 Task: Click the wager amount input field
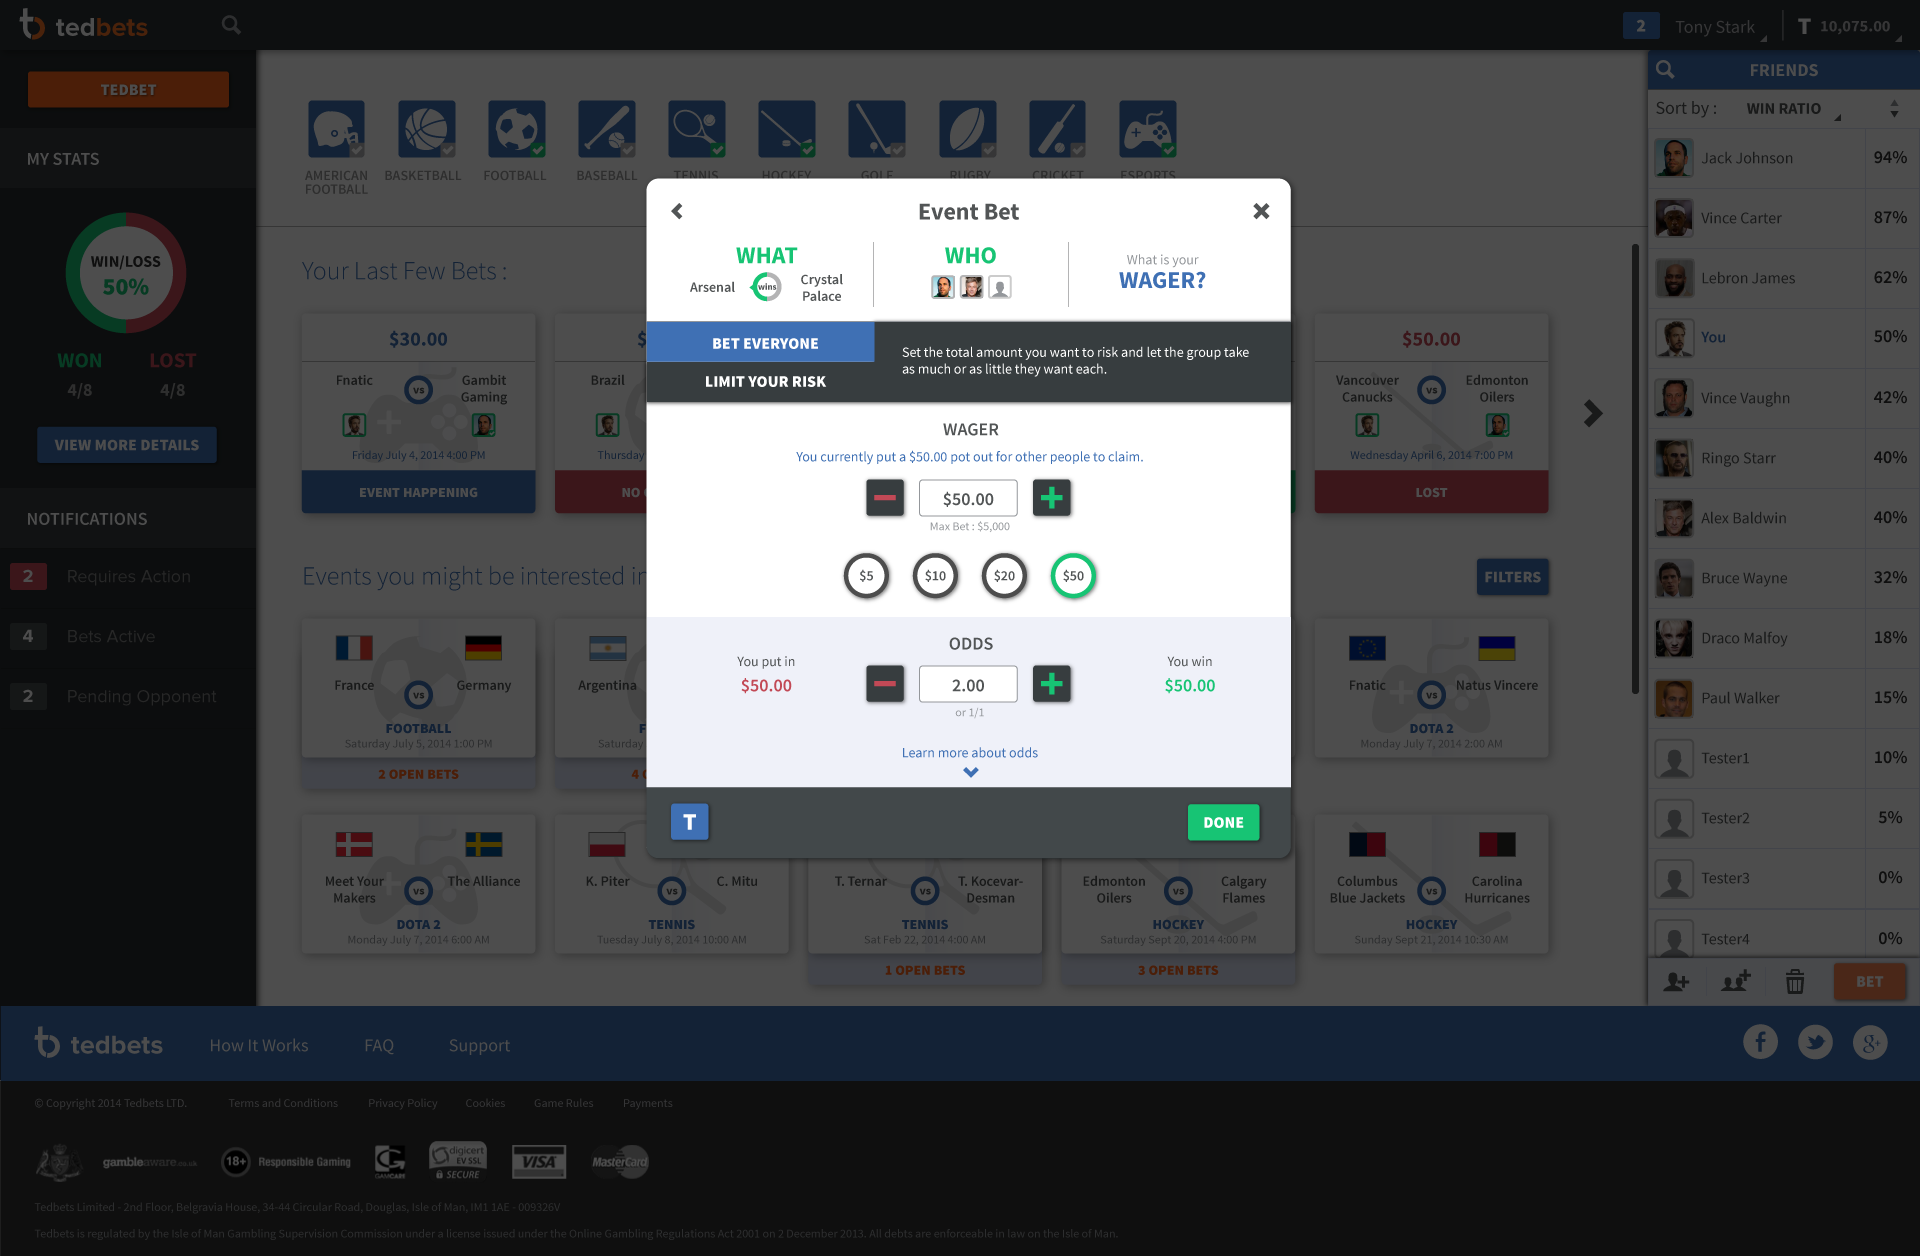[x=968, y=498]
